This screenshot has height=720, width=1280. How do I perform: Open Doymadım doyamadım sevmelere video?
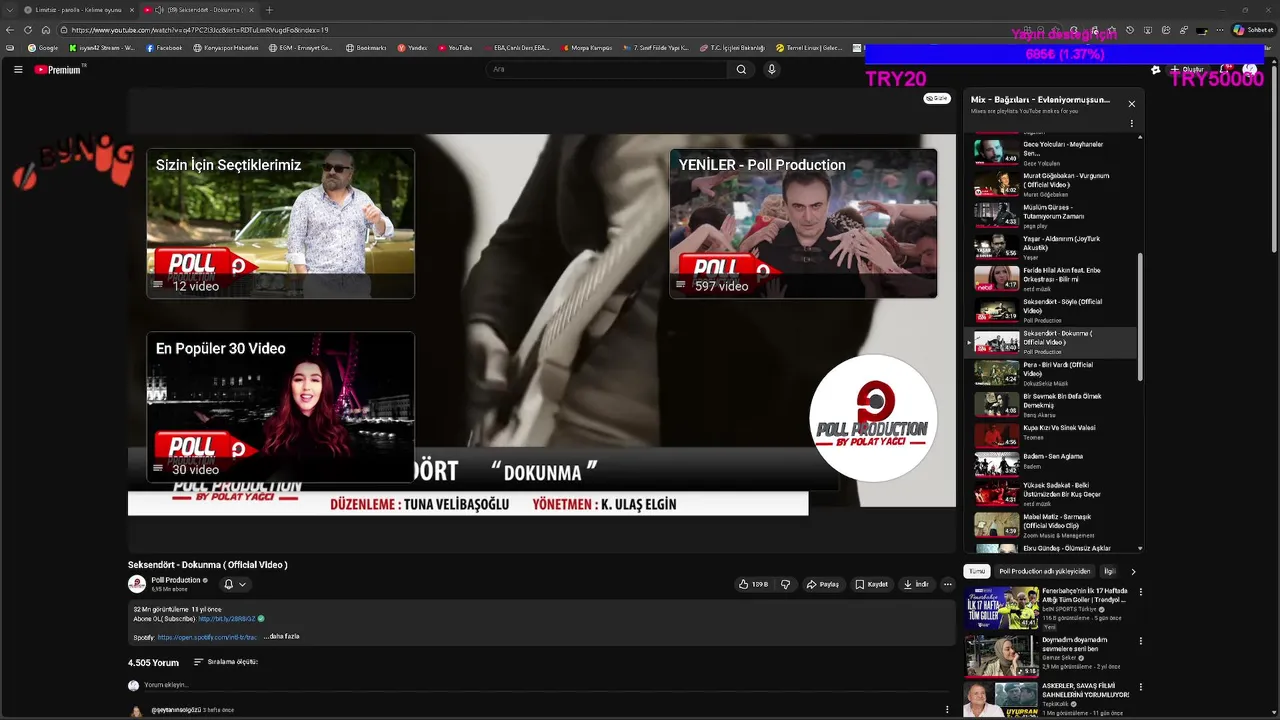coord(1048,656)
